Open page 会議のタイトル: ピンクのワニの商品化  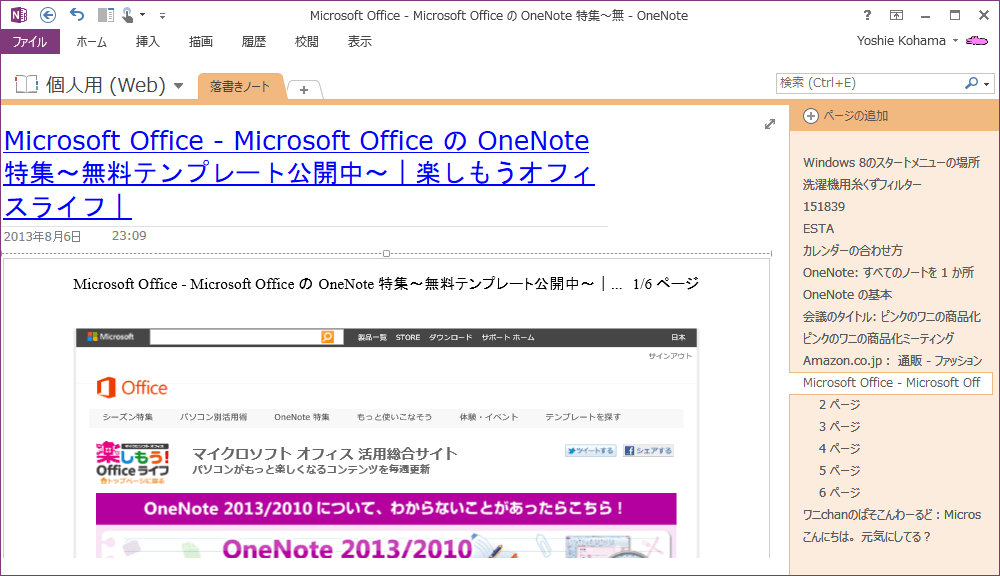[x=891, y=317]
